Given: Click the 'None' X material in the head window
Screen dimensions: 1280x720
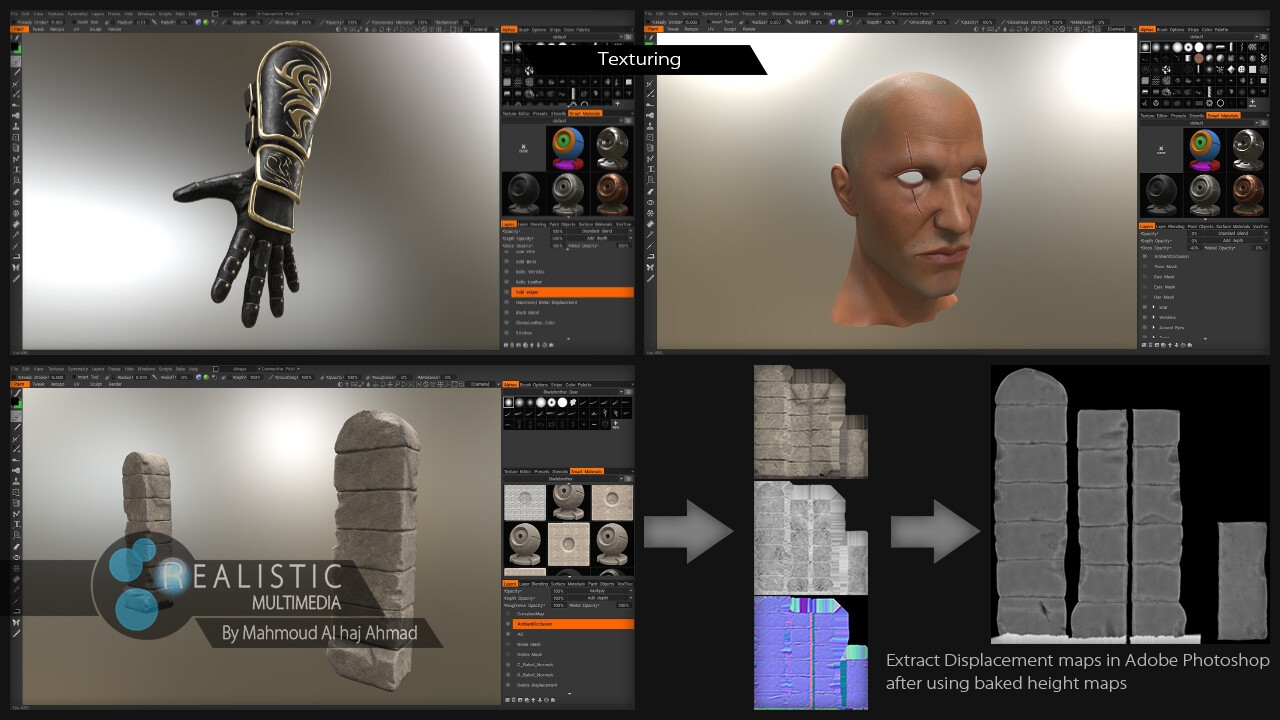Looking at the screenshot, I should click(1161, 151).
